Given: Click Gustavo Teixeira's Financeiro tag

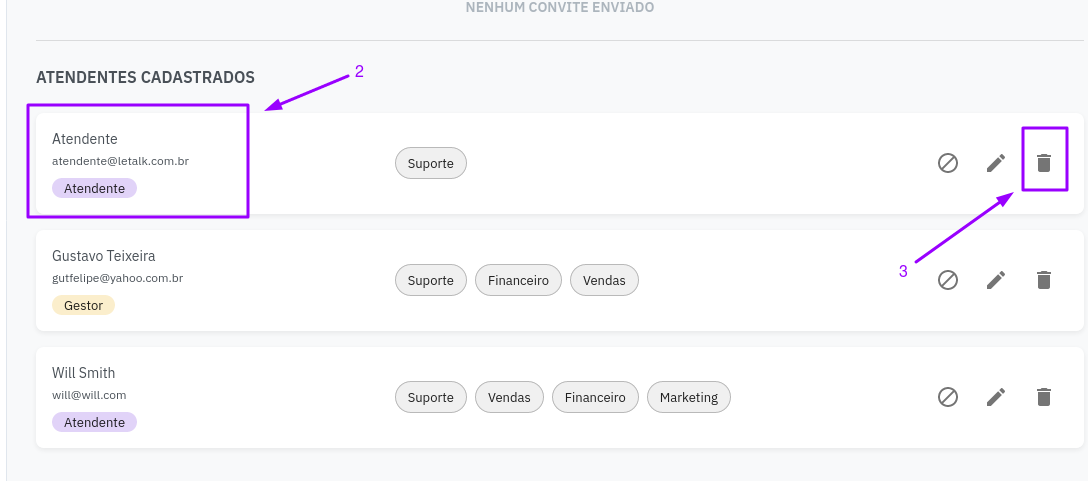Looking at the screenshot, I should (518, 280).
